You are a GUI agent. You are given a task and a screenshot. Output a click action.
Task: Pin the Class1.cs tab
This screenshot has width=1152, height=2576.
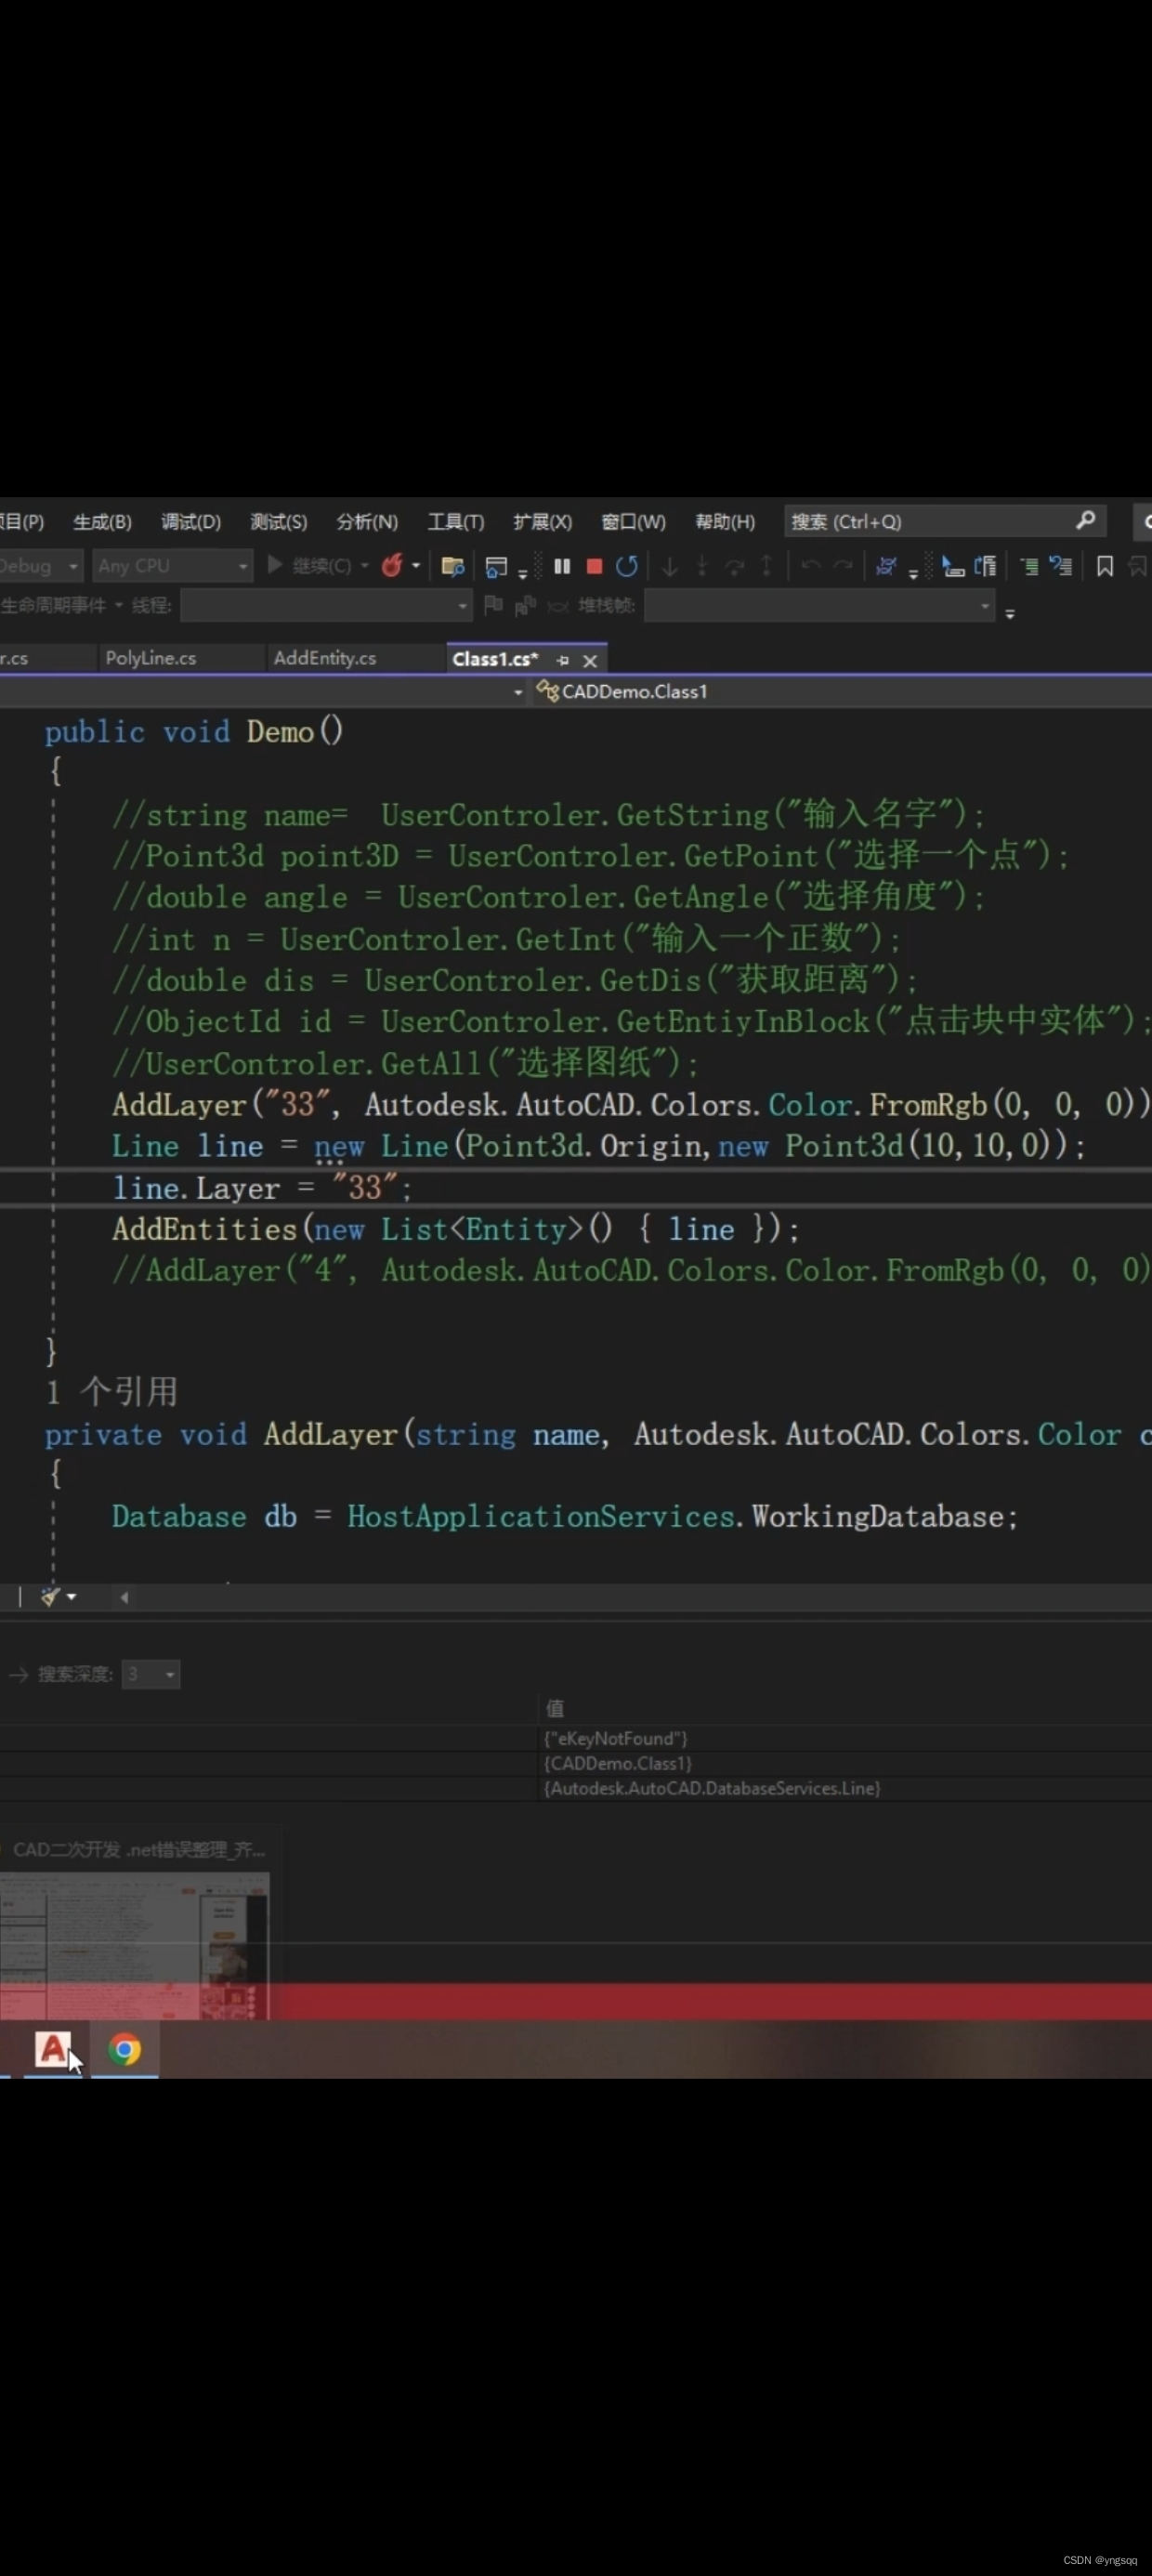coord(563,660)
